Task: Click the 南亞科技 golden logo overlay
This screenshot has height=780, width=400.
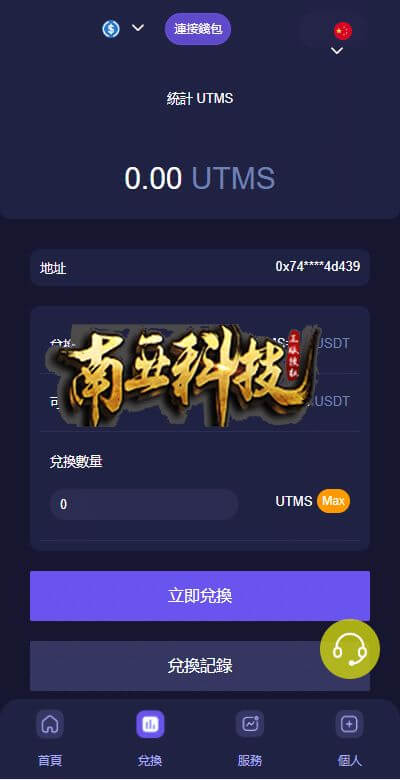Action: click(x=183, y=376)
